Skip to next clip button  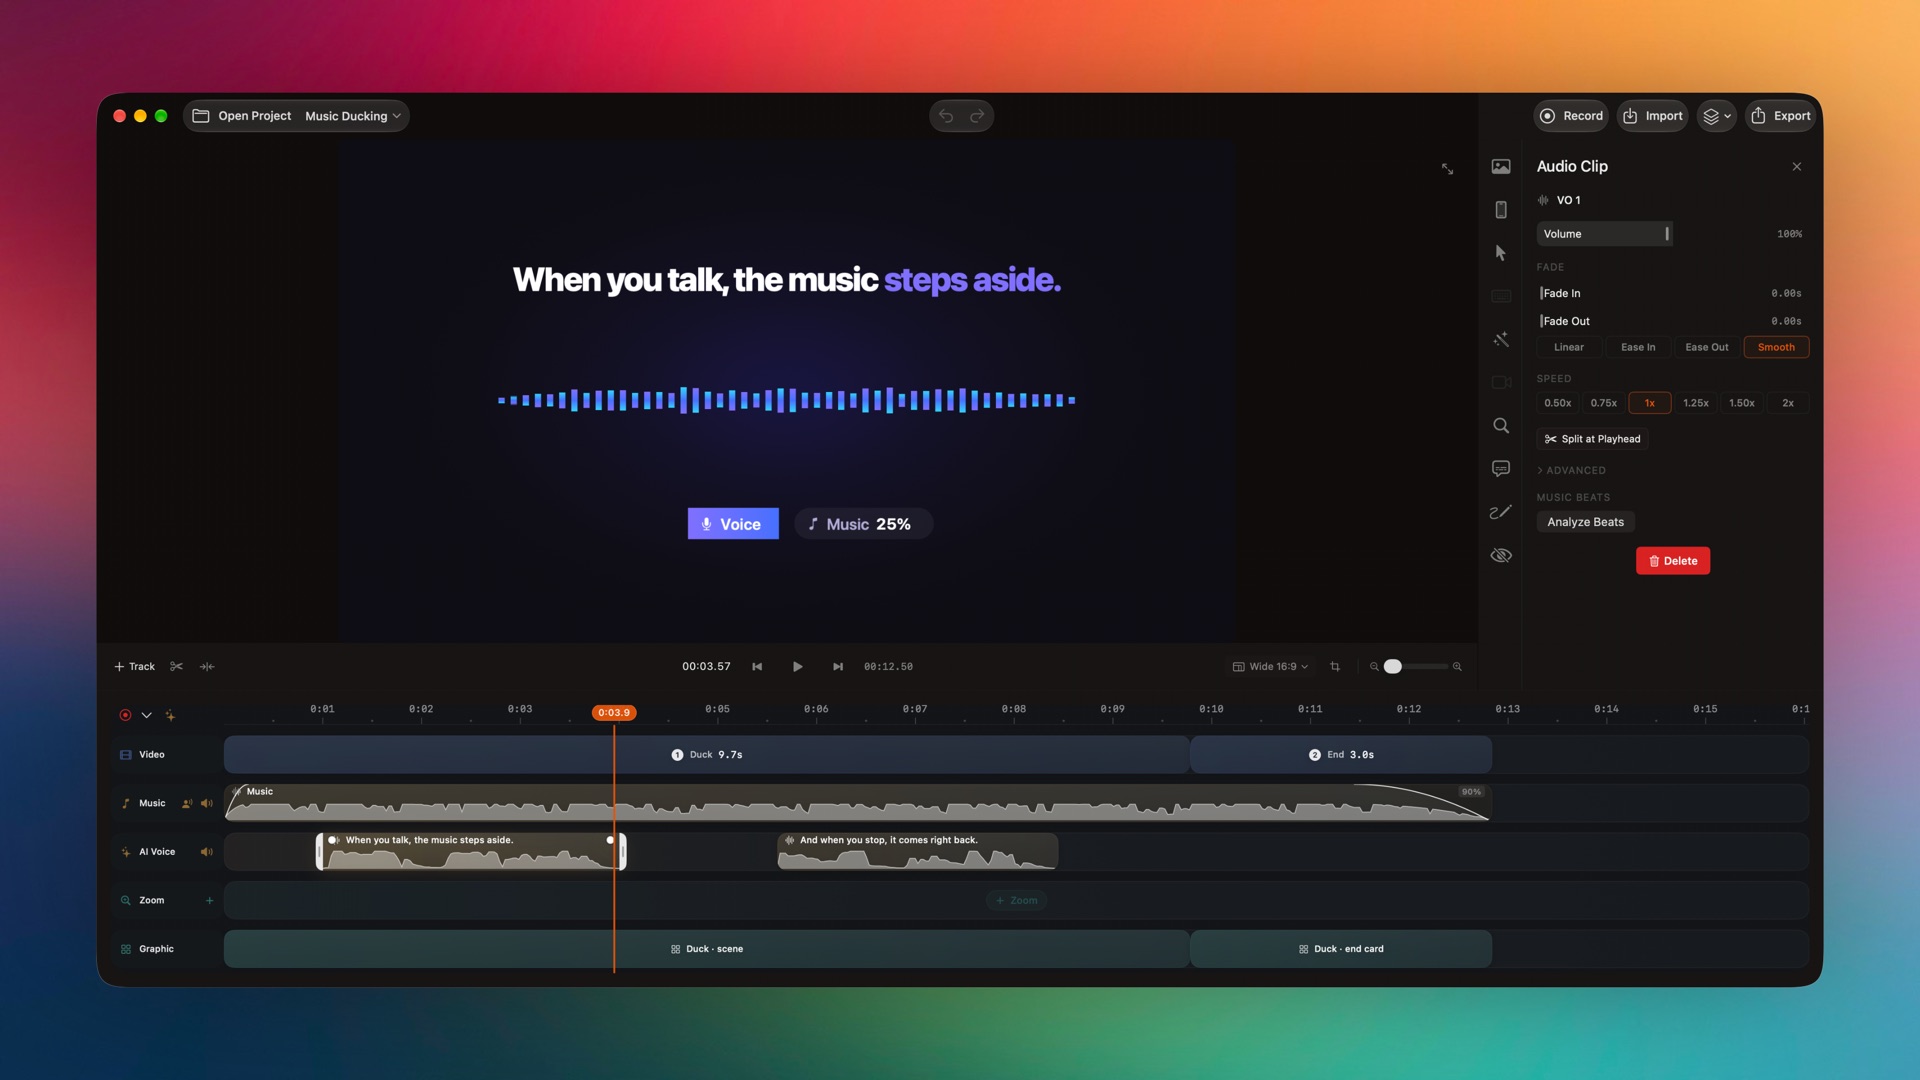(838, 667)
